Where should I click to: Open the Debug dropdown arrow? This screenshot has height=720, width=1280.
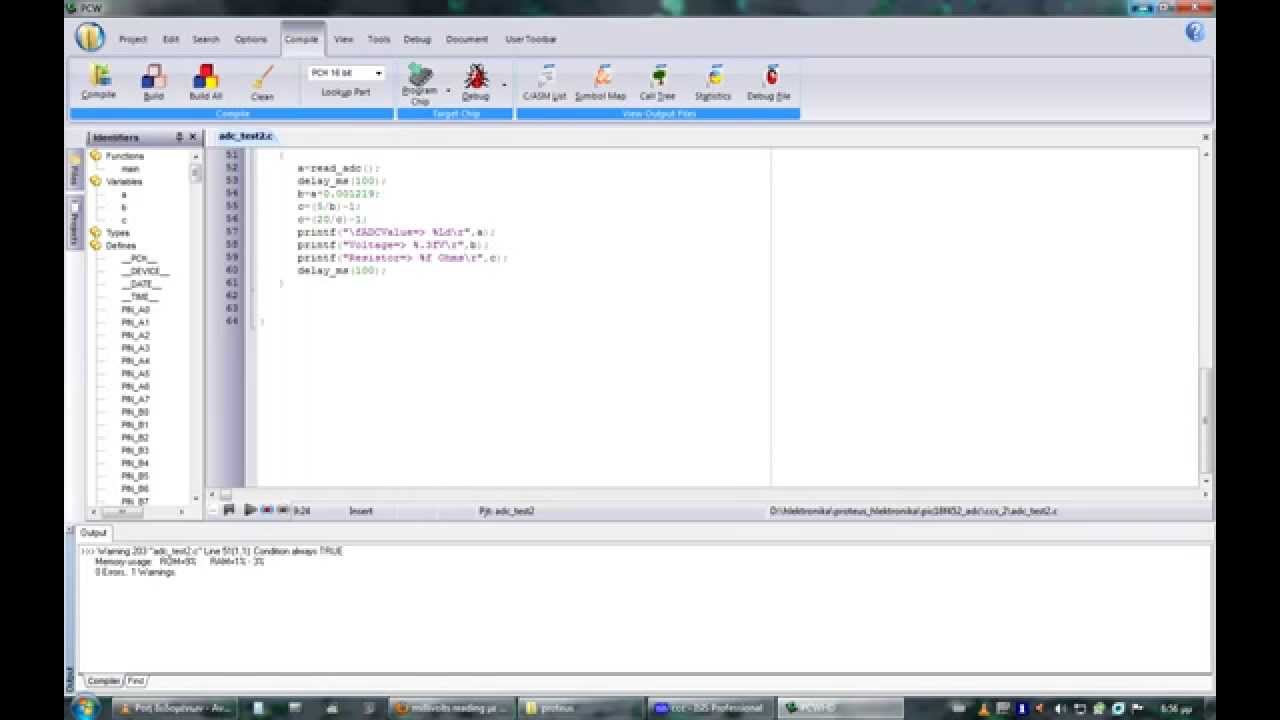click(x=504, y=86)
